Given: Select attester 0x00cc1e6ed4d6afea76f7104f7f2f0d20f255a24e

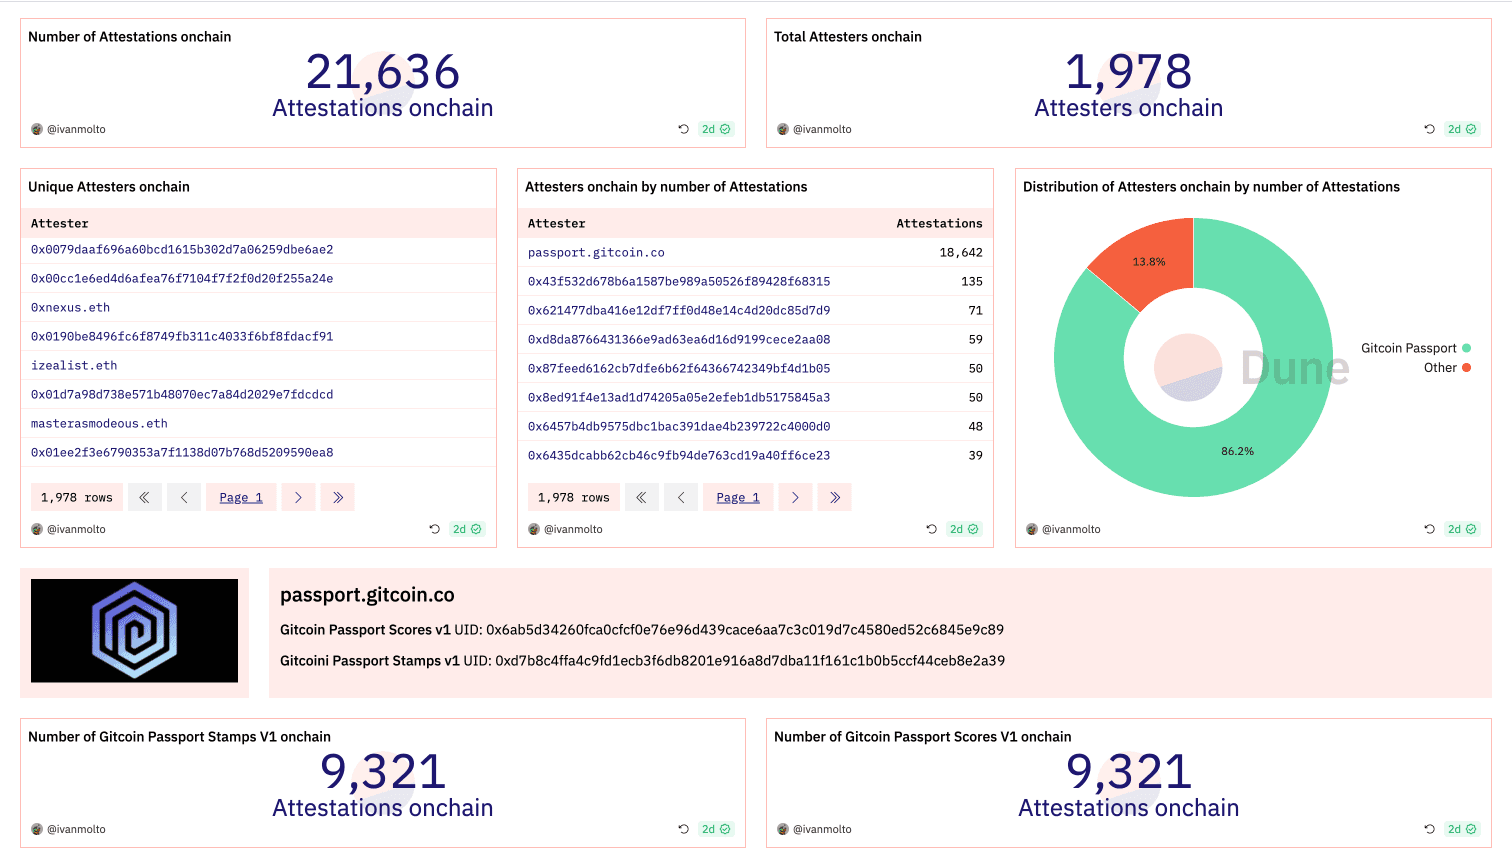Looking at the screenshot, I should (x=182, y=279).
